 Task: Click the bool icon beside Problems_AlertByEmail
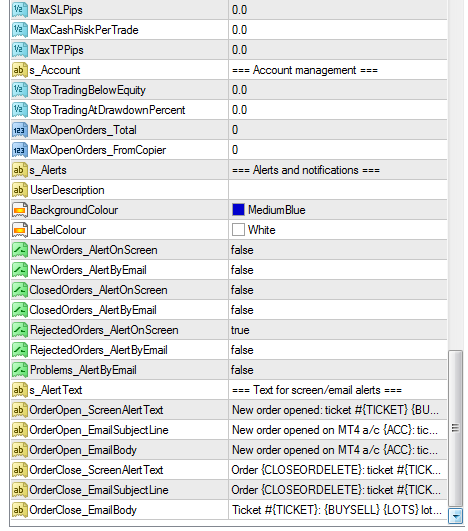pyautogui.click(x=19, y=369)
